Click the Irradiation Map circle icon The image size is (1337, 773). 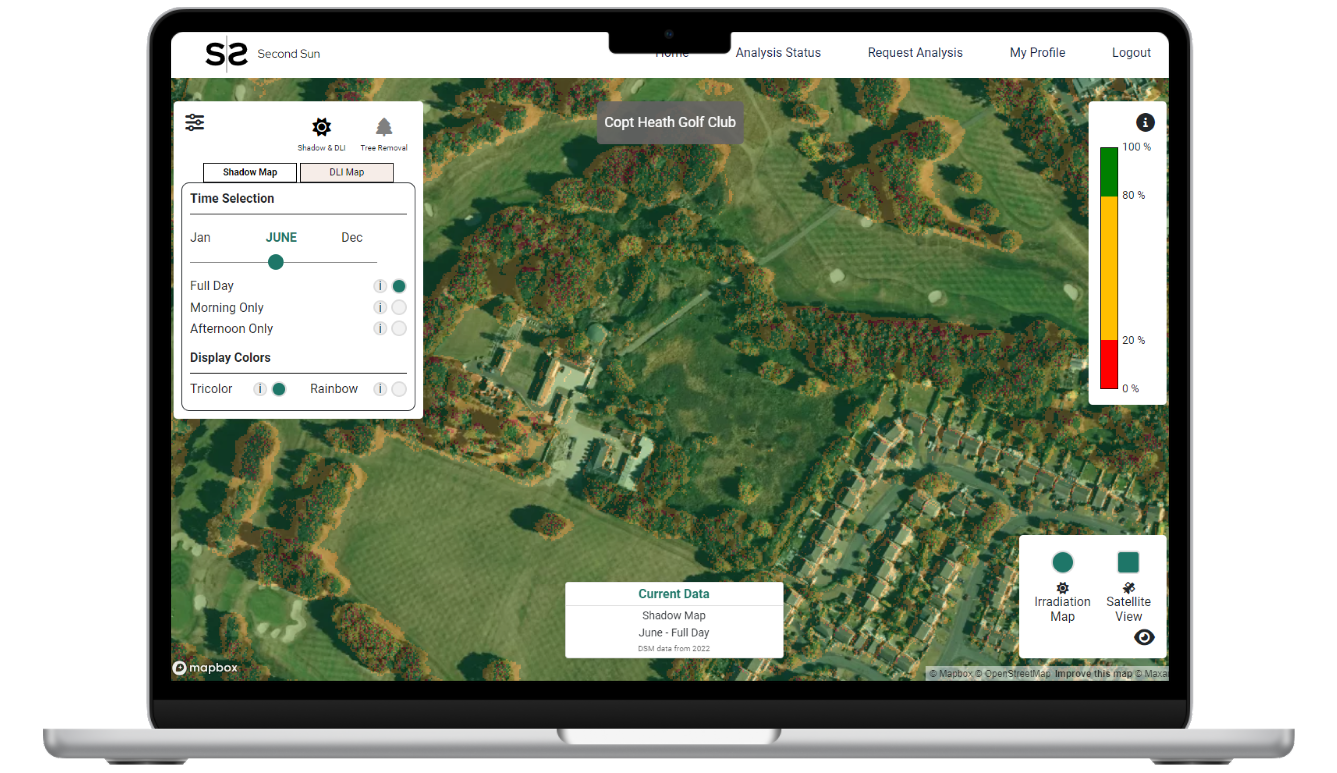click(1062, 562)
